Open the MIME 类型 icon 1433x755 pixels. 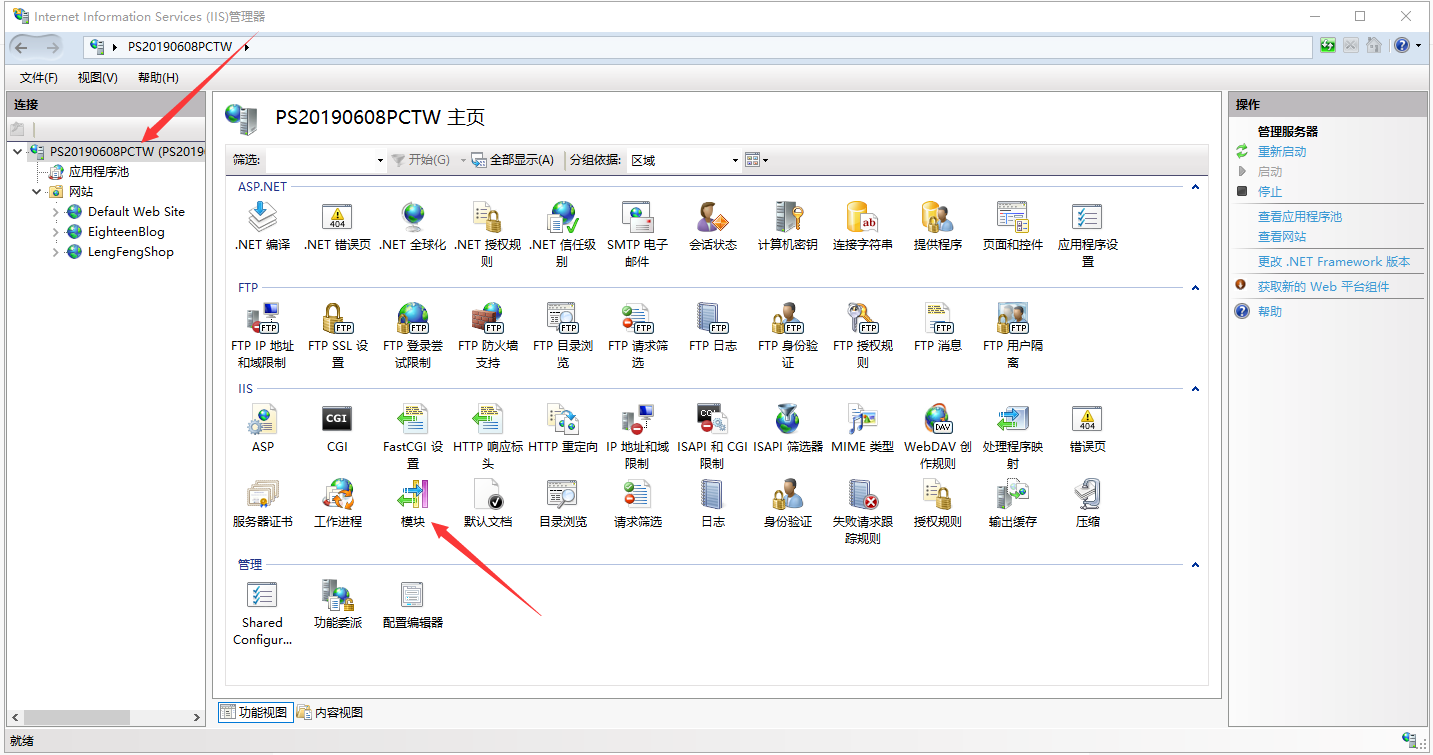point(863,428)
